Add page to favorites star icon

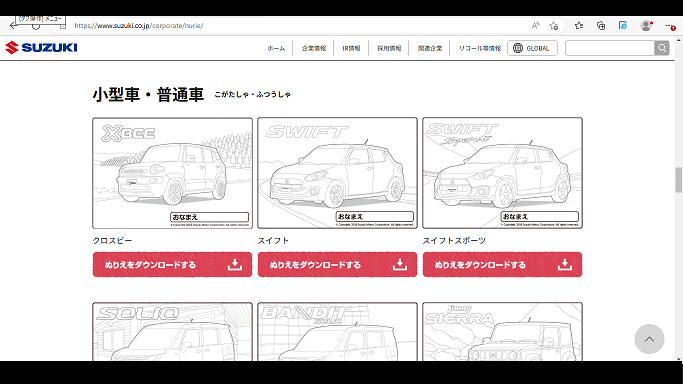(554, 26)
